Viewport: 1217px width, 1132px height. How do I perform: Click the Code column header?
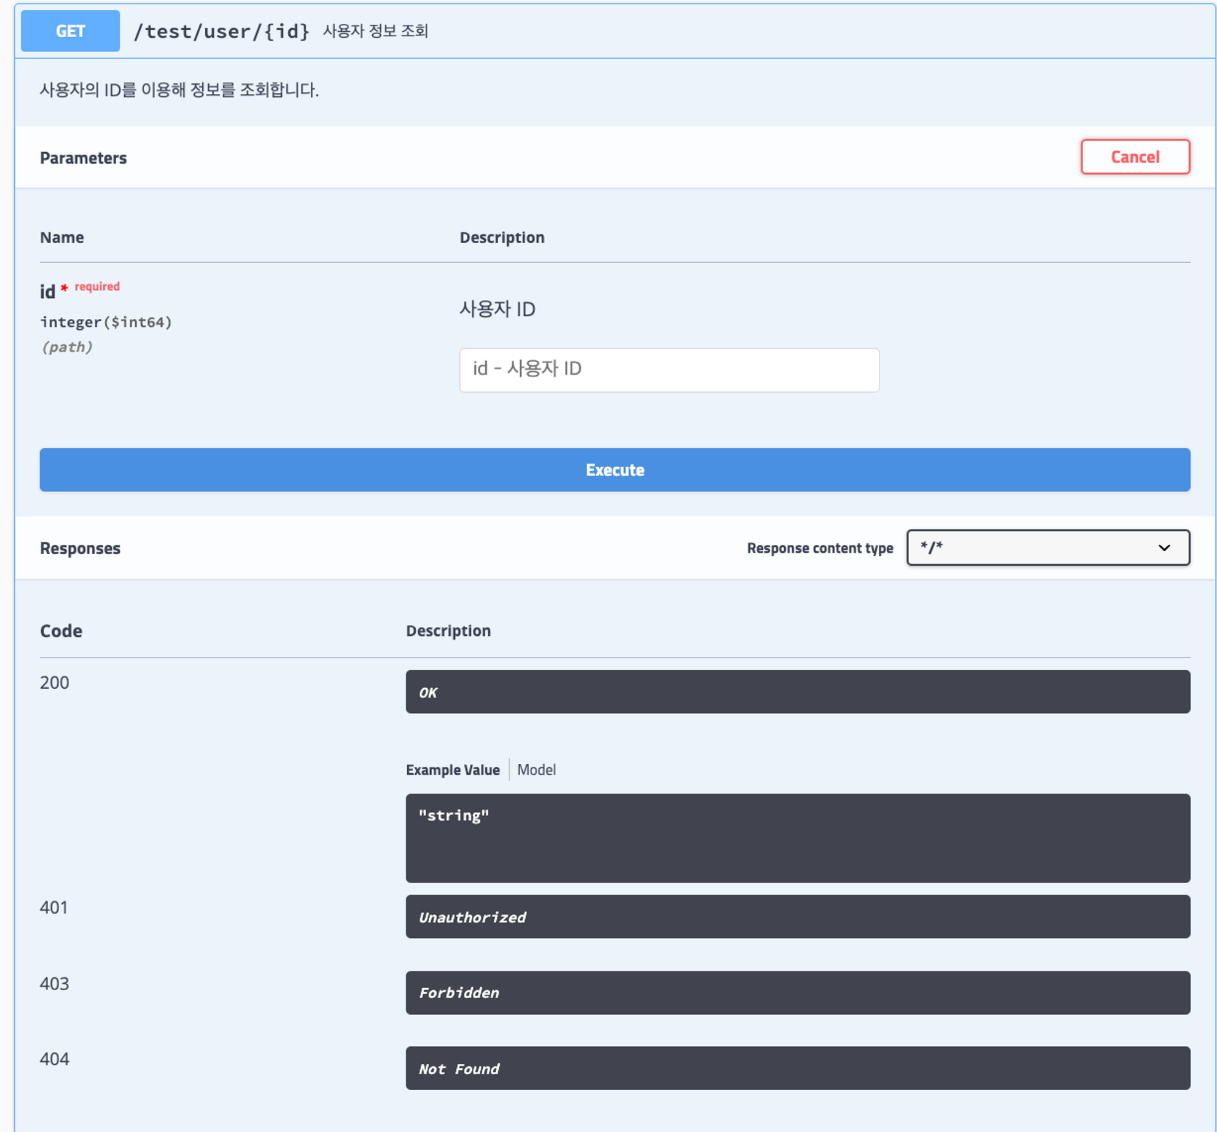point(61,631)
